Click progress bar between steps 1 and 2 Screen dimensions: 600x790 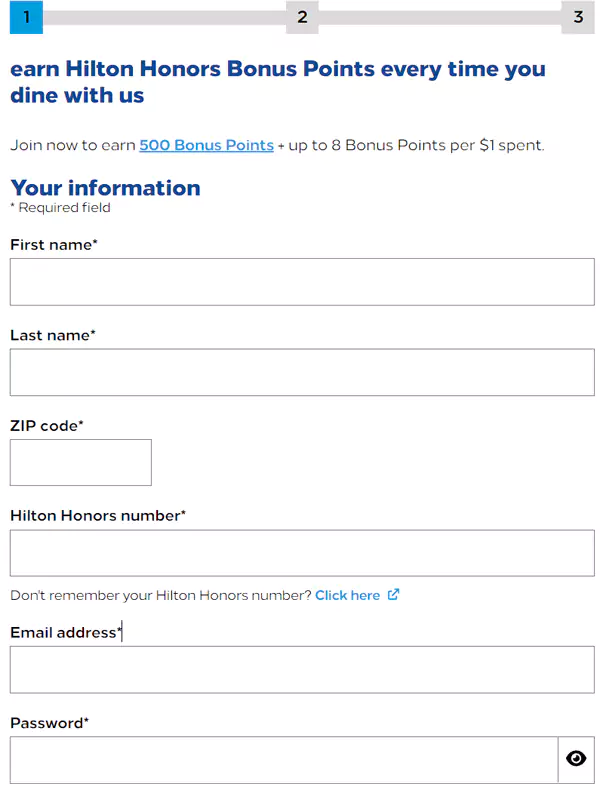click(x=164, y=17)
